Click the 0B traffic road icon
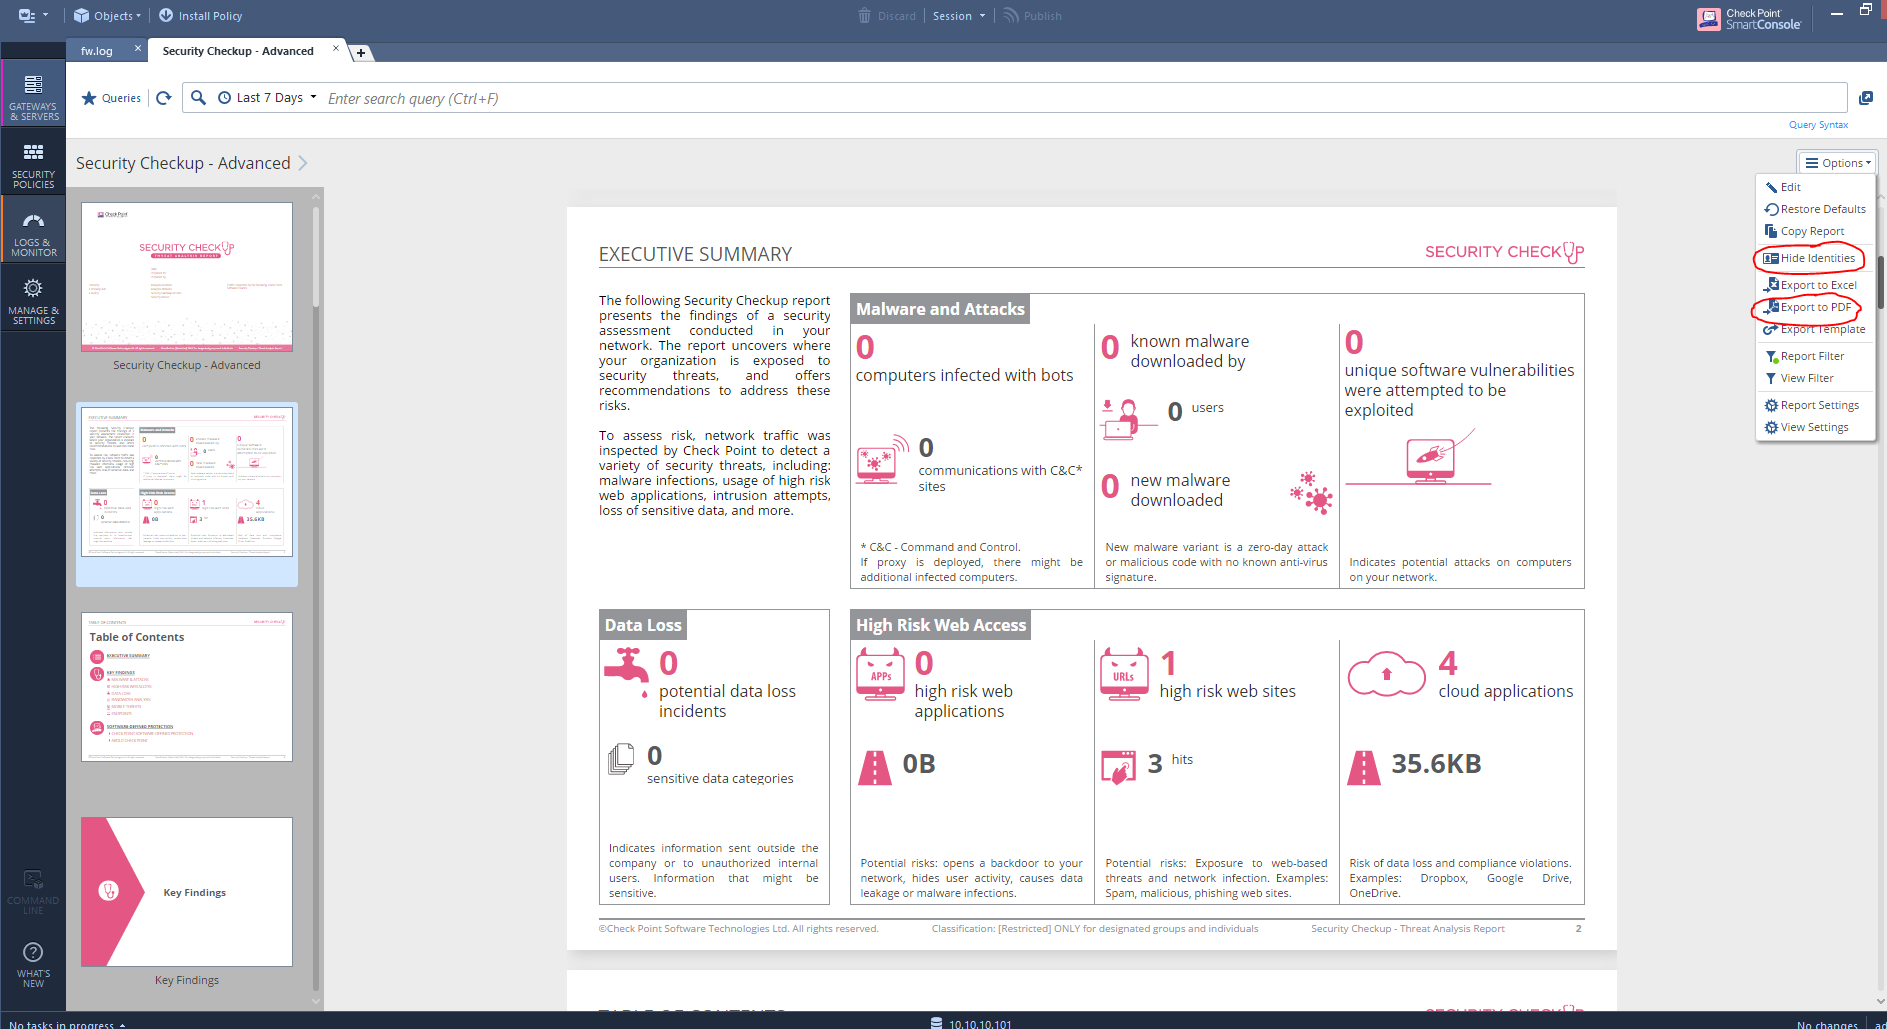 tap(875, 768)
